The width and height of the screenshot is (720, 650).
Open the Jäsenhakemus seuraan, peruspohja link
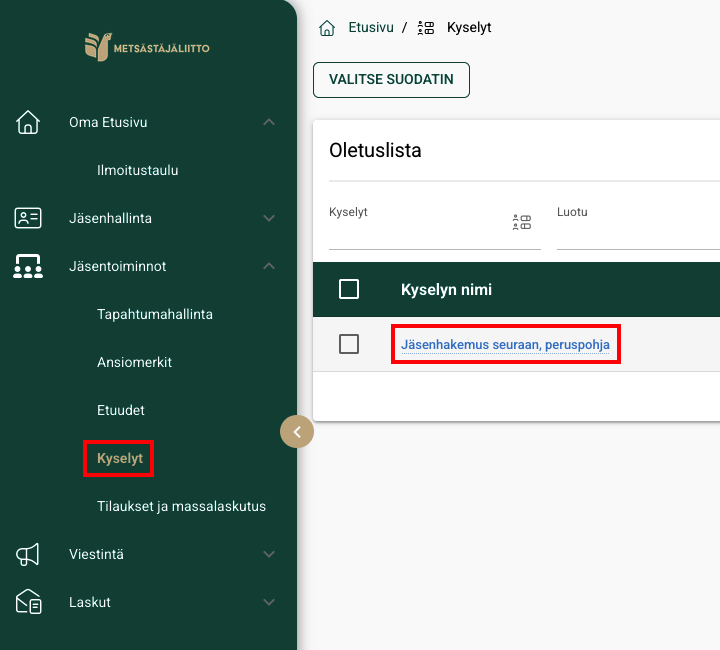(x=506, y=344)
